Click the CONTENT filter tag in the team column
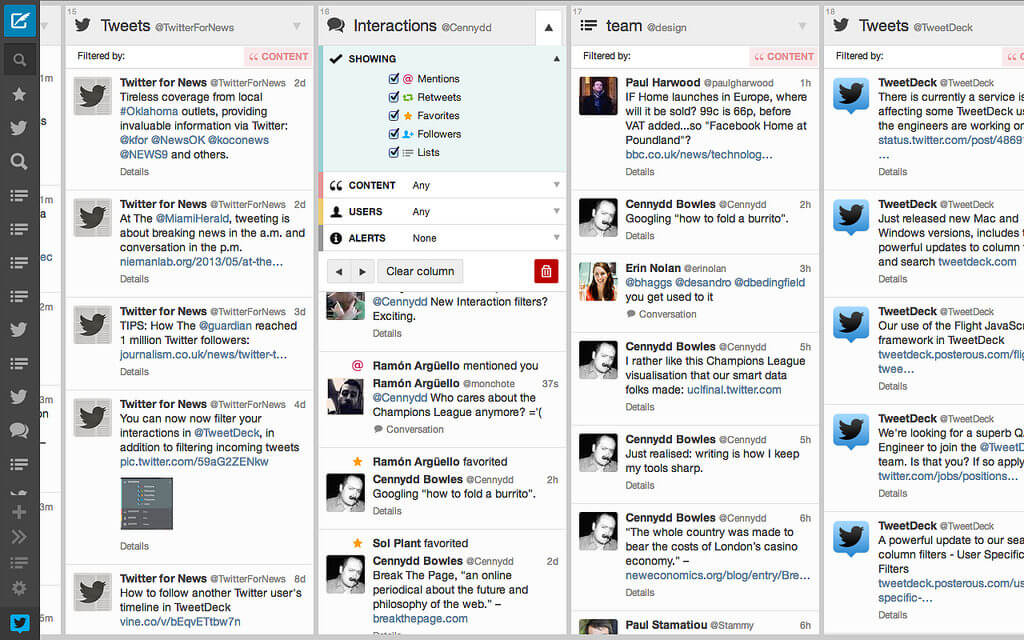The height and width of the screenshot is (640, 1024). [784, 57]
